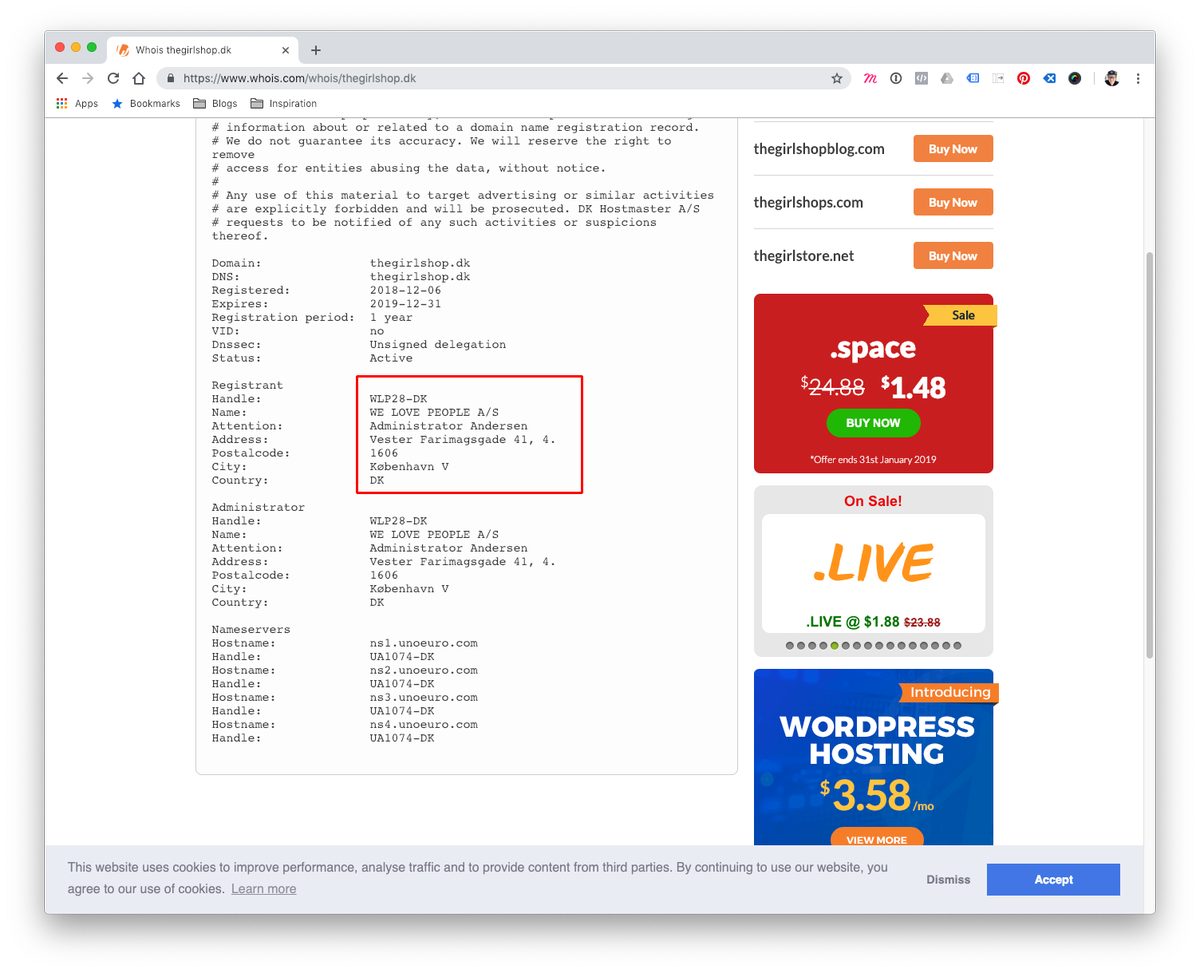The width and height of the screenshot is (1200, 973).
Task: Buy thegirlshops.com domain
Action: (x=953, y=202)
